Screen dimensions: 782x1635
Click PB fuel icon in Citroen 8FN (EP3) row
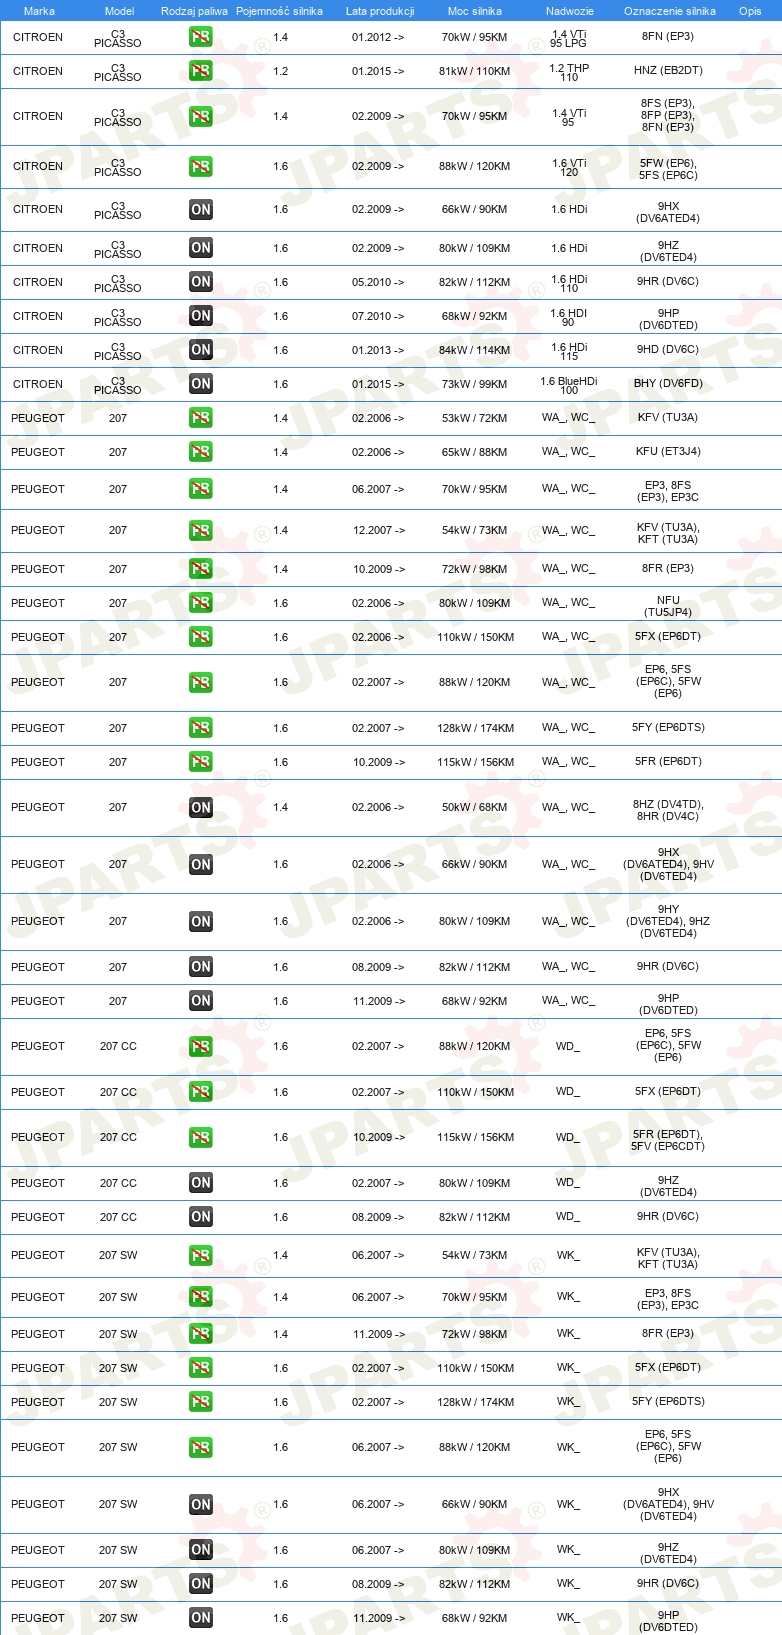201,37
